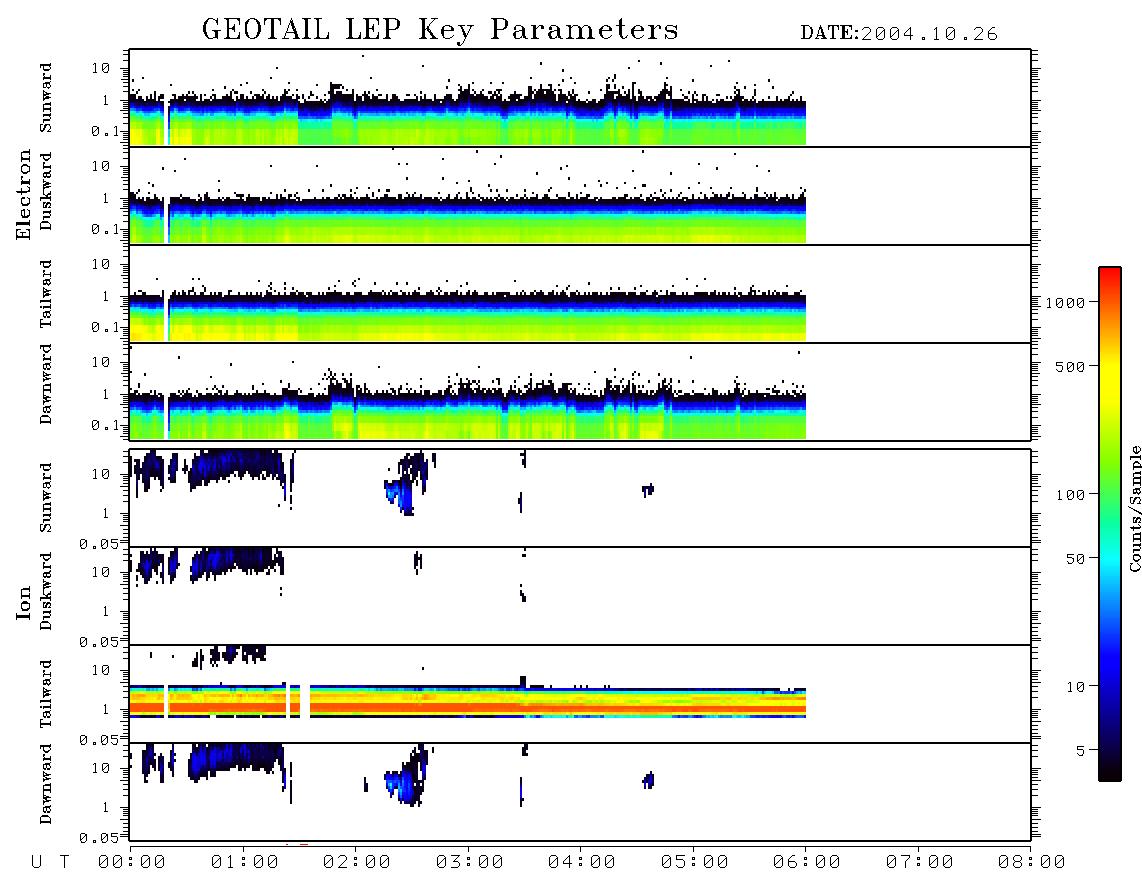Select the "DATE:2004.10.26" label
The image size is (1142, 880).
tap(899, 34)
